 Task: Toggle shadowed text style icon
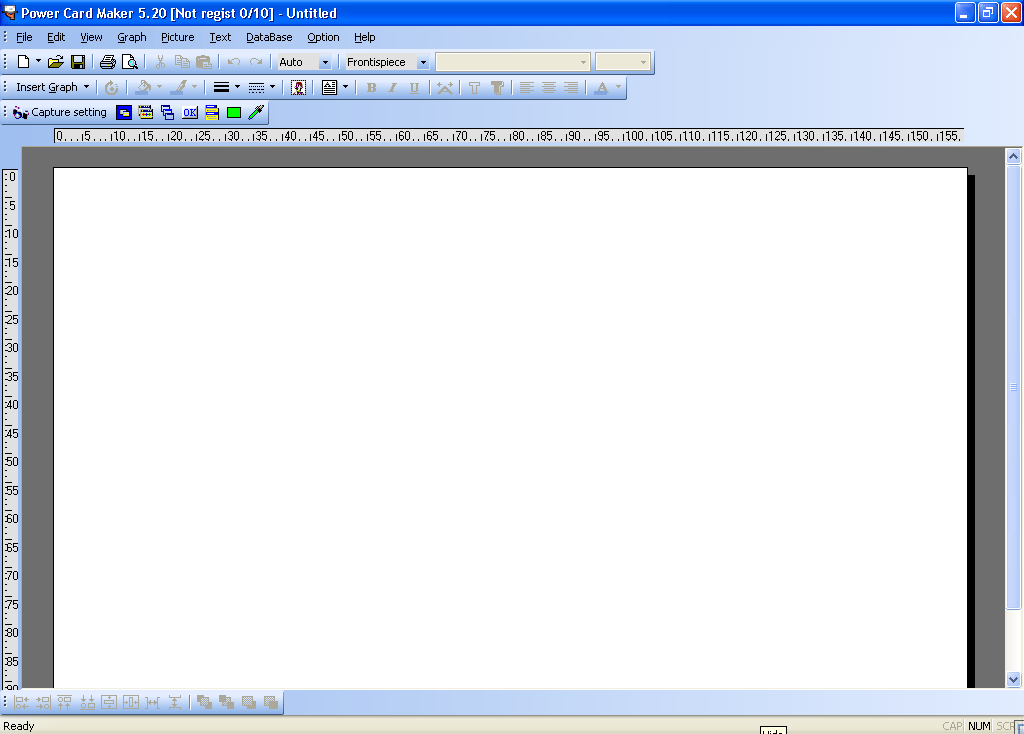[x=497, y=87]
